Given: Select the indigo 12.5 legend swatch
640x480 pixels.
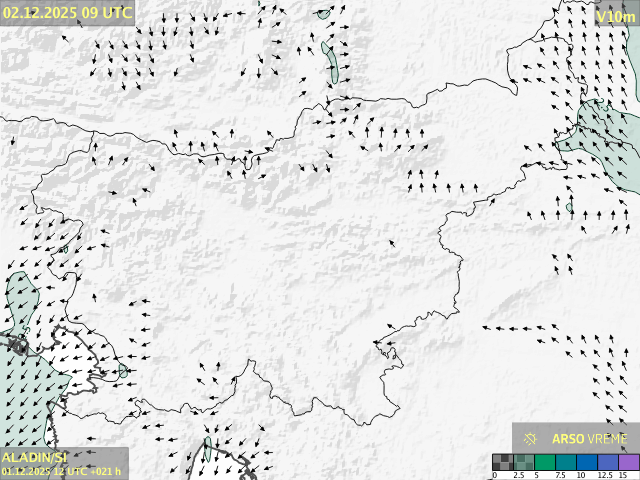Looking at the screenshot, I should coord(607,462).
